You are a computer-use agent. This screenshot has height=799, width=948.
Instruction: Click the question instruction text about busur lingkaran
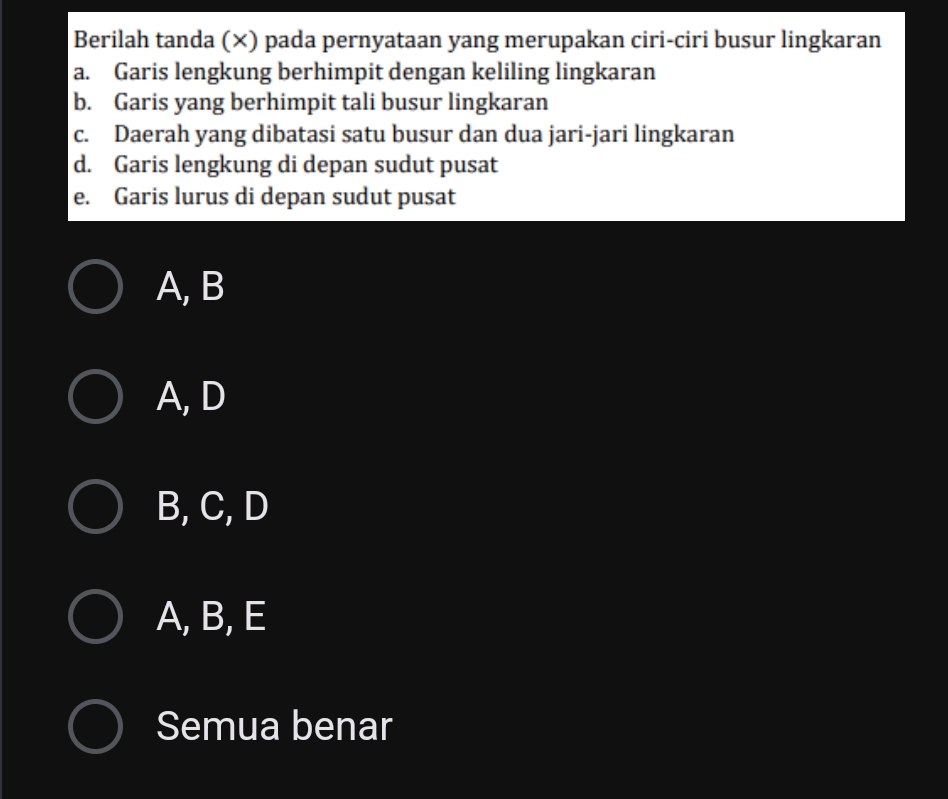click(x=477, y=40)
